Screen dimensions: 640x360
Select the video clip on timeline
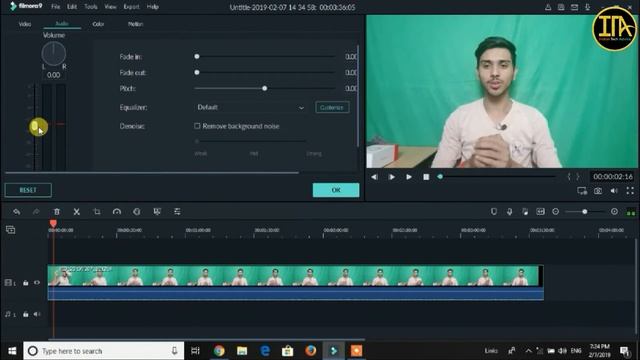click(x=296, y=282)
